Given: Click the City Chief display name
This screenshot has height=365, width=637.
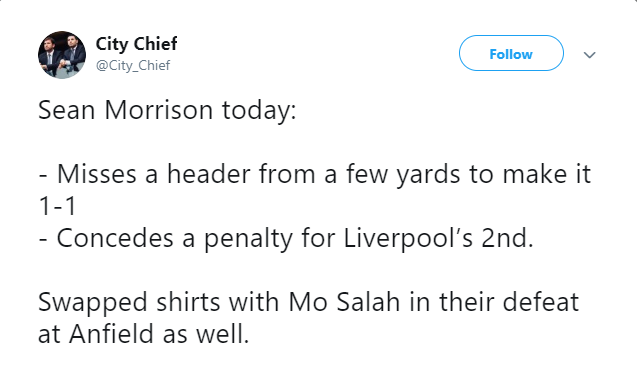Looking at the screenshot, I should click(136, 44).
